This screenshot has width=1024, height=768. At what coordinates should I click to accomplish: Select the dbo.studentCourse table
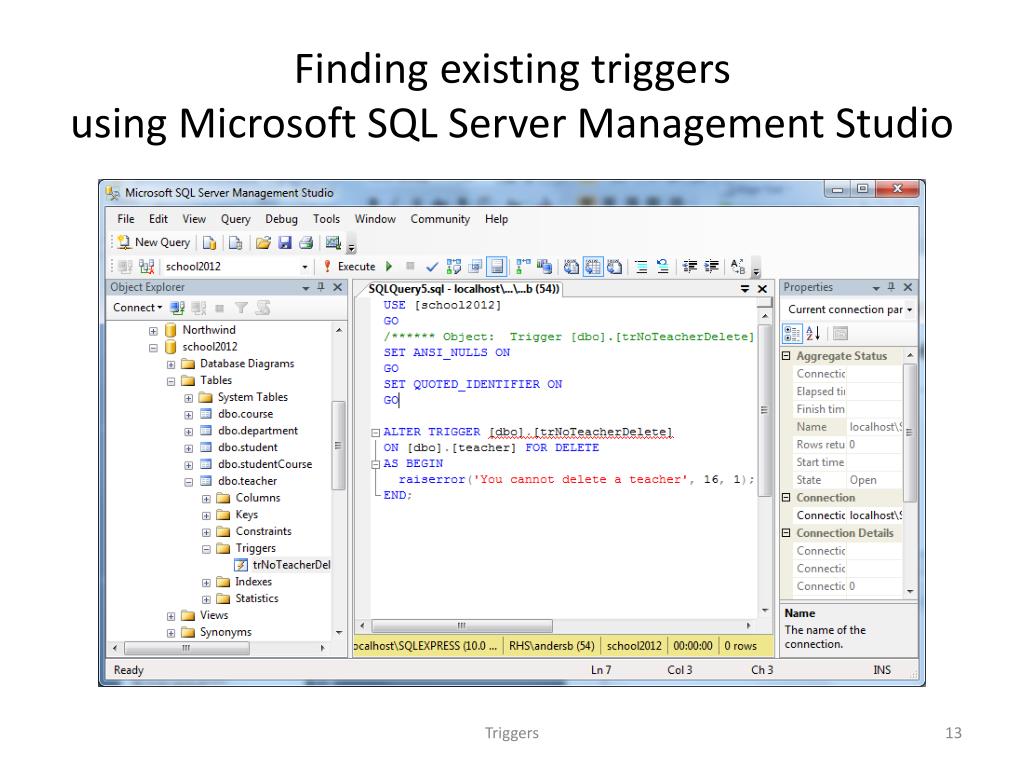pos(256,464)
